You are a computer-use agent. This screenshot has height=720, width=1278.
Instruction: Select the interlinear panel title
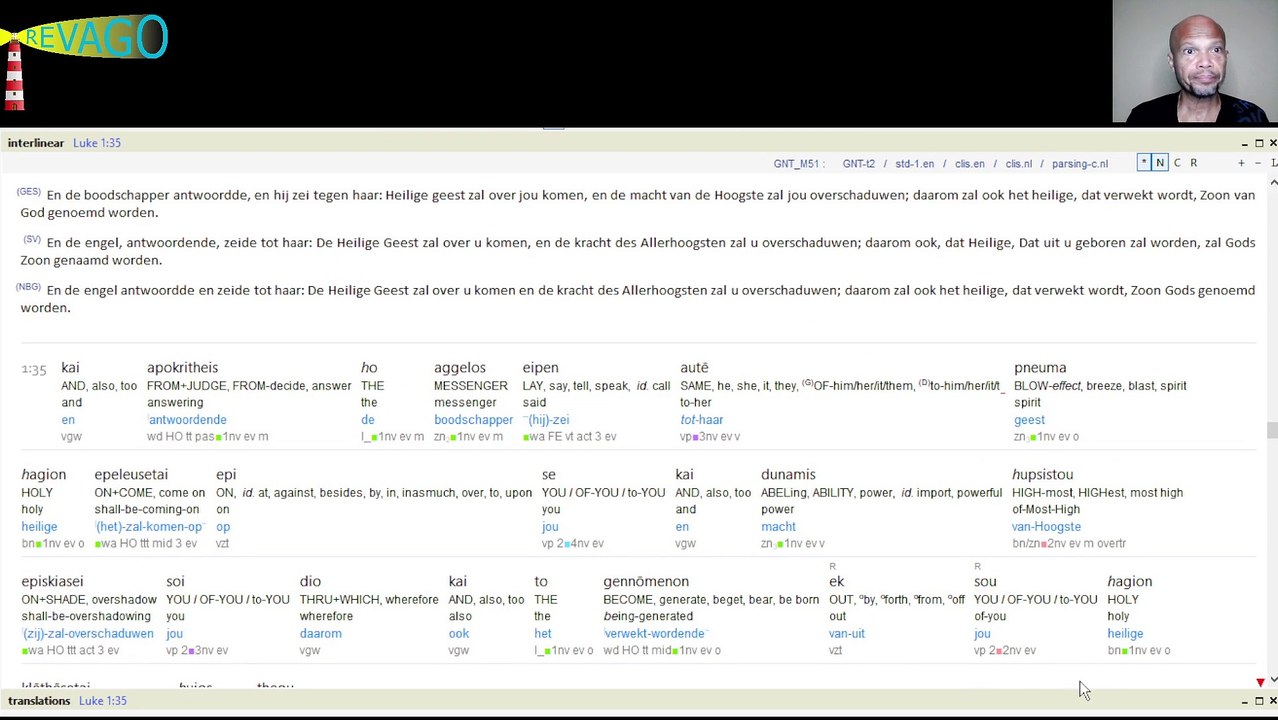tap(36, 143)
